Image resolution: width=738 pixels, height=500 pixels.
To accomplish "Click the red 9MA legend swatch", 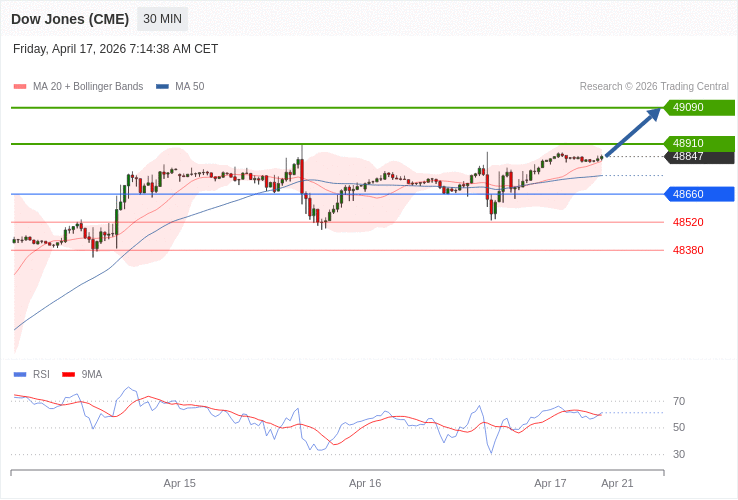I will click(69, 375).
